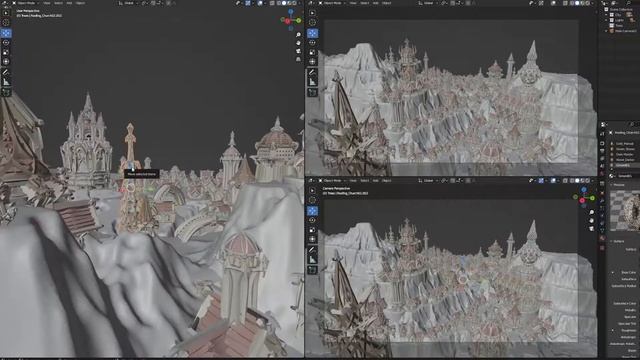Viewport: 640px width, 360px height.
Task: Select the Select Box tool in top-right viewport
Action: pos(312,13)
